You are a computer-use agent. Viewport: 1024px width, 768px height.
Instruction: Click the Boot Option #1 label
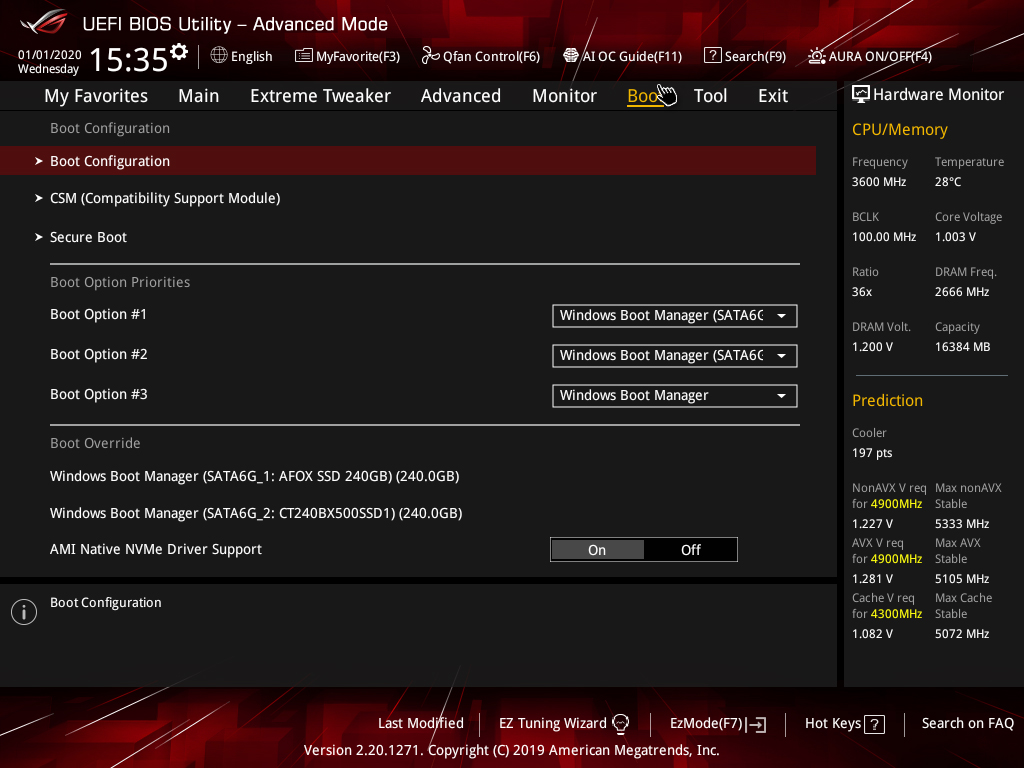(x=99, y=314)
